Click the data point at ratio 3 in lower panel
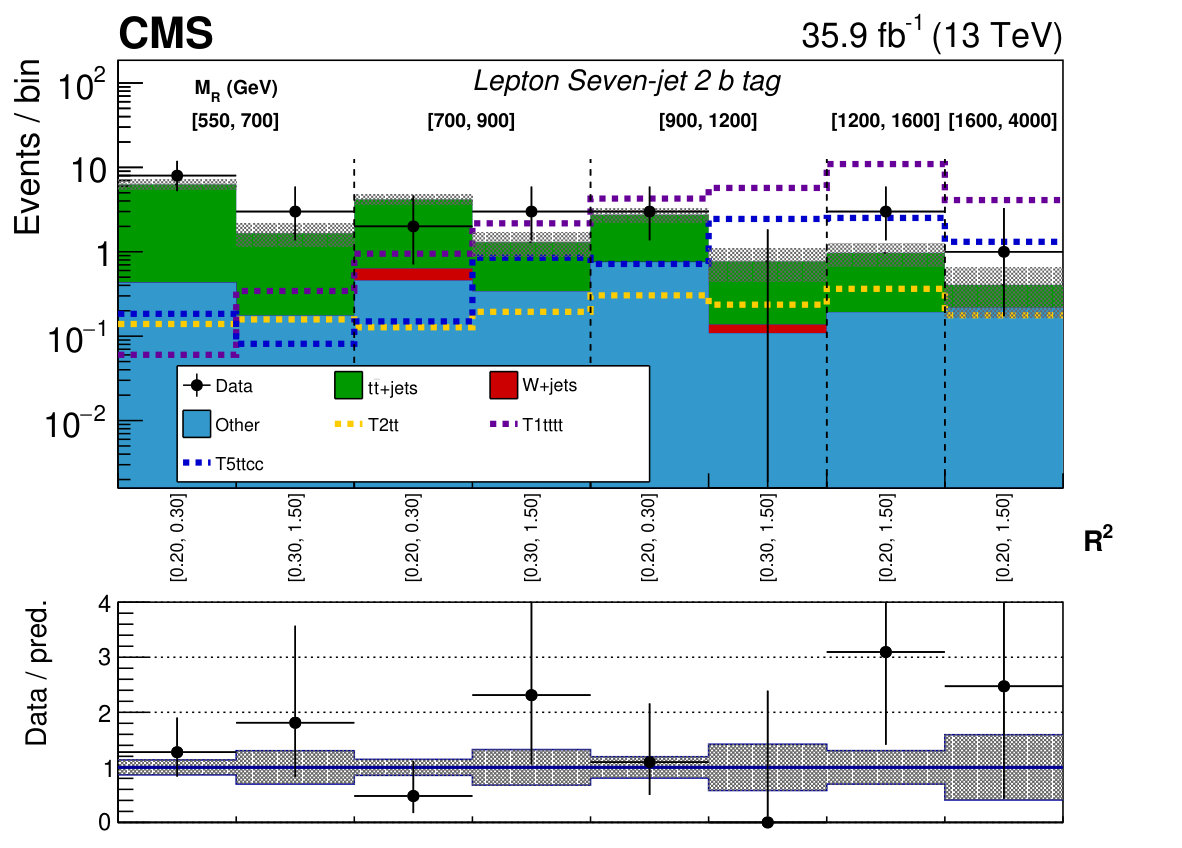Viewport: 1182px width, 848px height. 886,652
